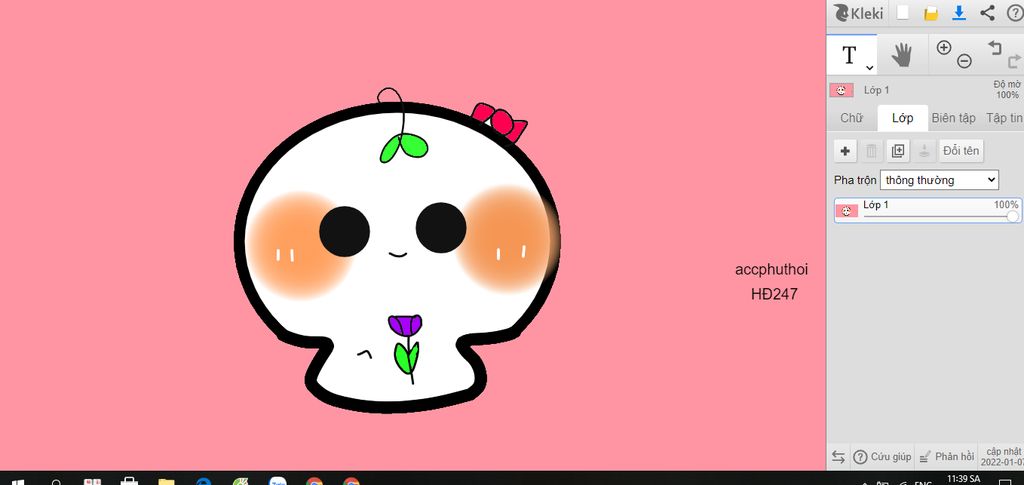Create a new blank image
Viewport: 1024px width, 485px height.
click(x=903, y=13)
